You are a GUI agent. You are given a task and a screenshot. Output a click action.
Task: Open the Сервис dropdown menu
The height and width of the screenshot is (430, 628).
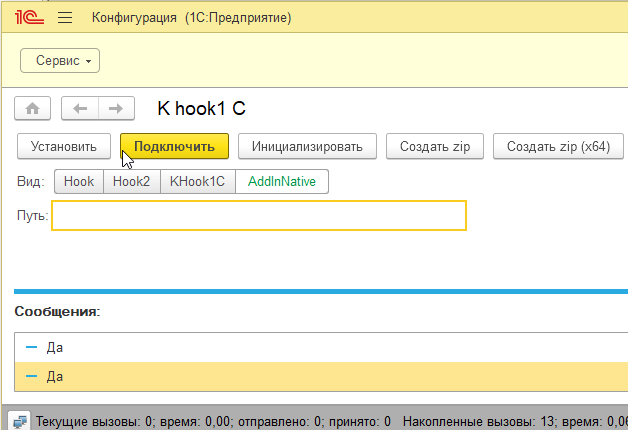(60, 60)
